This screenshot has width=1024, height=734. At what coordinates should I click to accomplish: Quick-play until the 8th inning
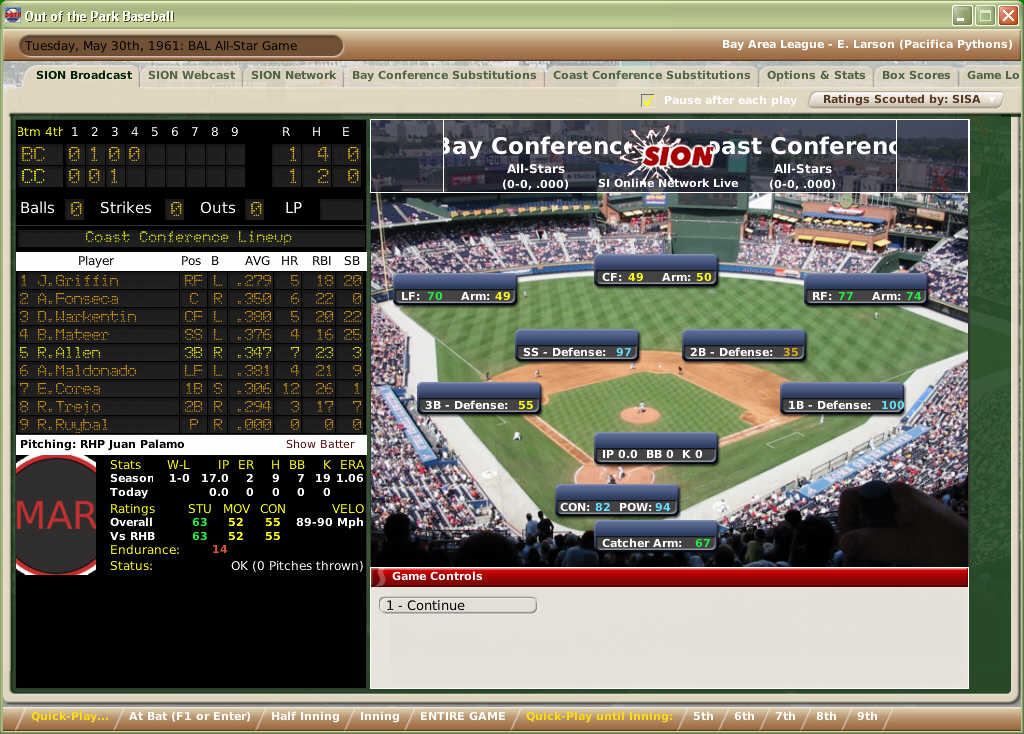826,716
